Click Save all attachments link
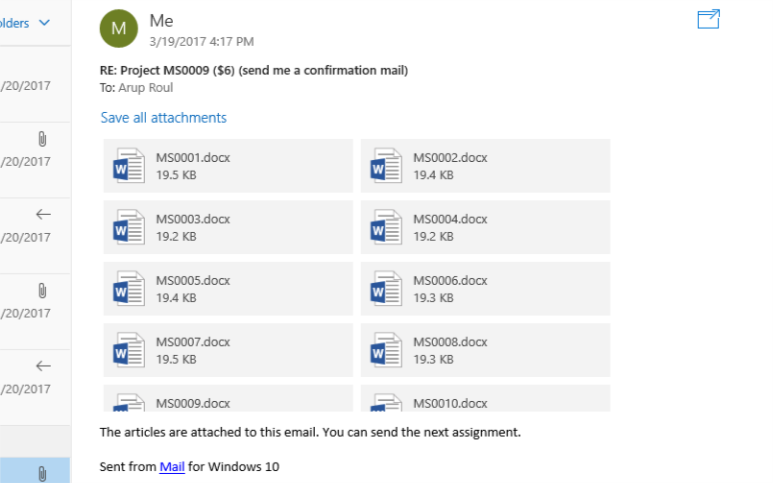This screenshot has height=483, width=773. coord(164,118)
